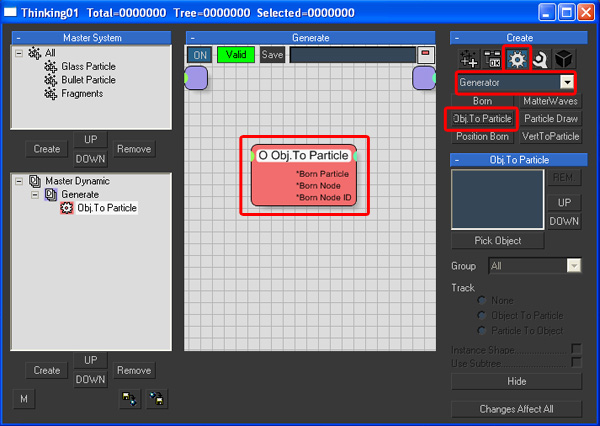The width and height of the screenshot is (600, 426).
Task: Toggle the ON button in Generate
Action: point(200,55)
